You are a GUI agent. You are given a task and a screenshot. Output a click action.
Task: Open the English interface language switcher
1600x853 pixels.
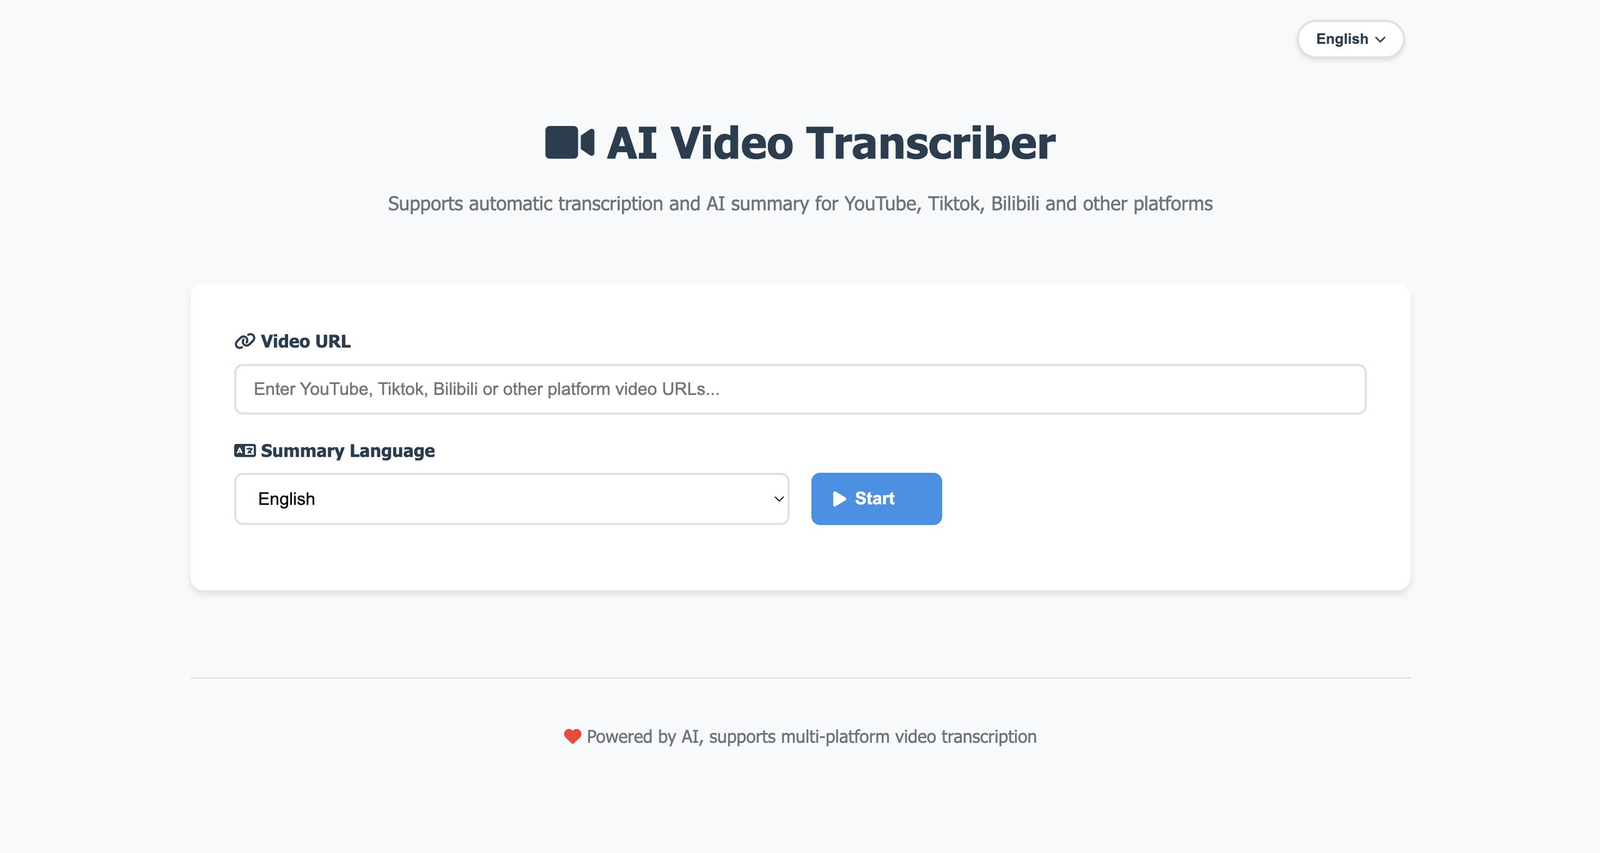1351,39
